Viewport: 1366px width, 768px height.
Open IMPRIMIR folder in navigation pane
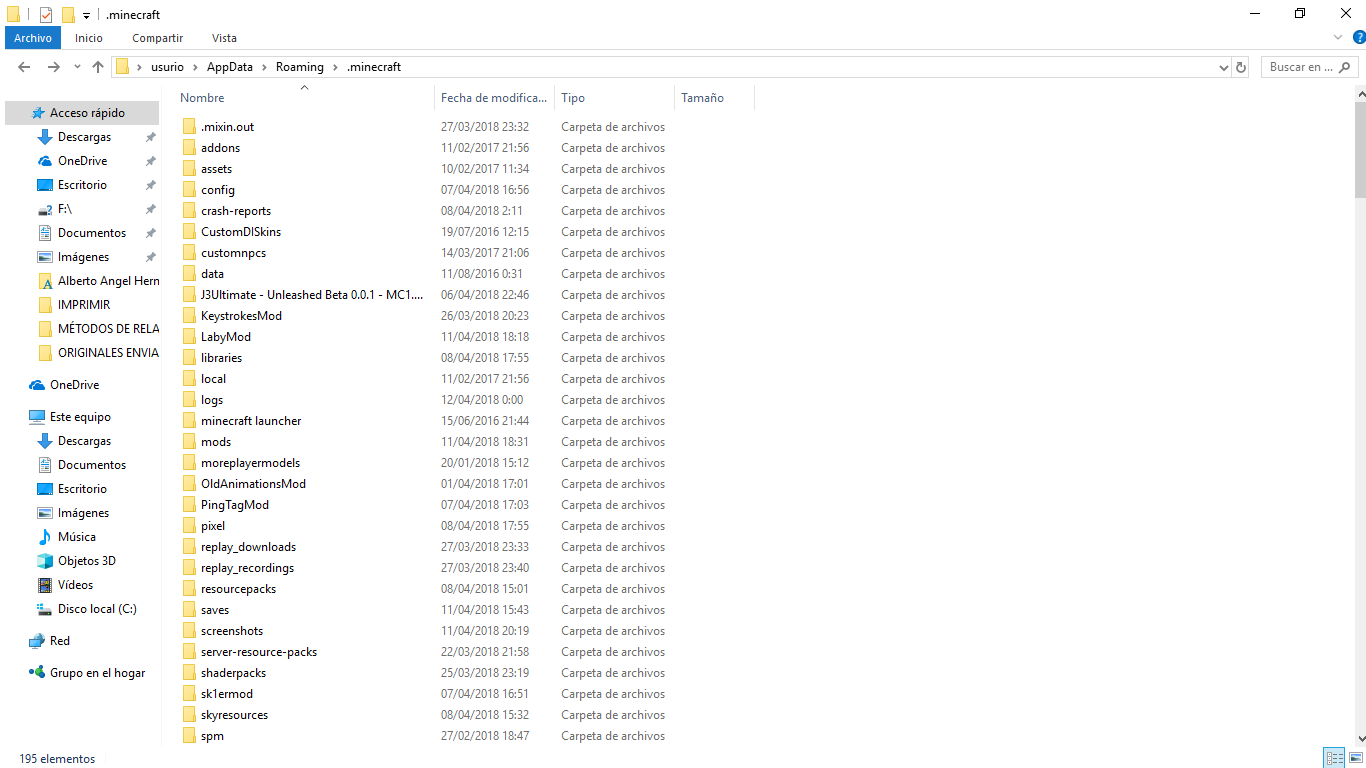[x=82, y=305]
